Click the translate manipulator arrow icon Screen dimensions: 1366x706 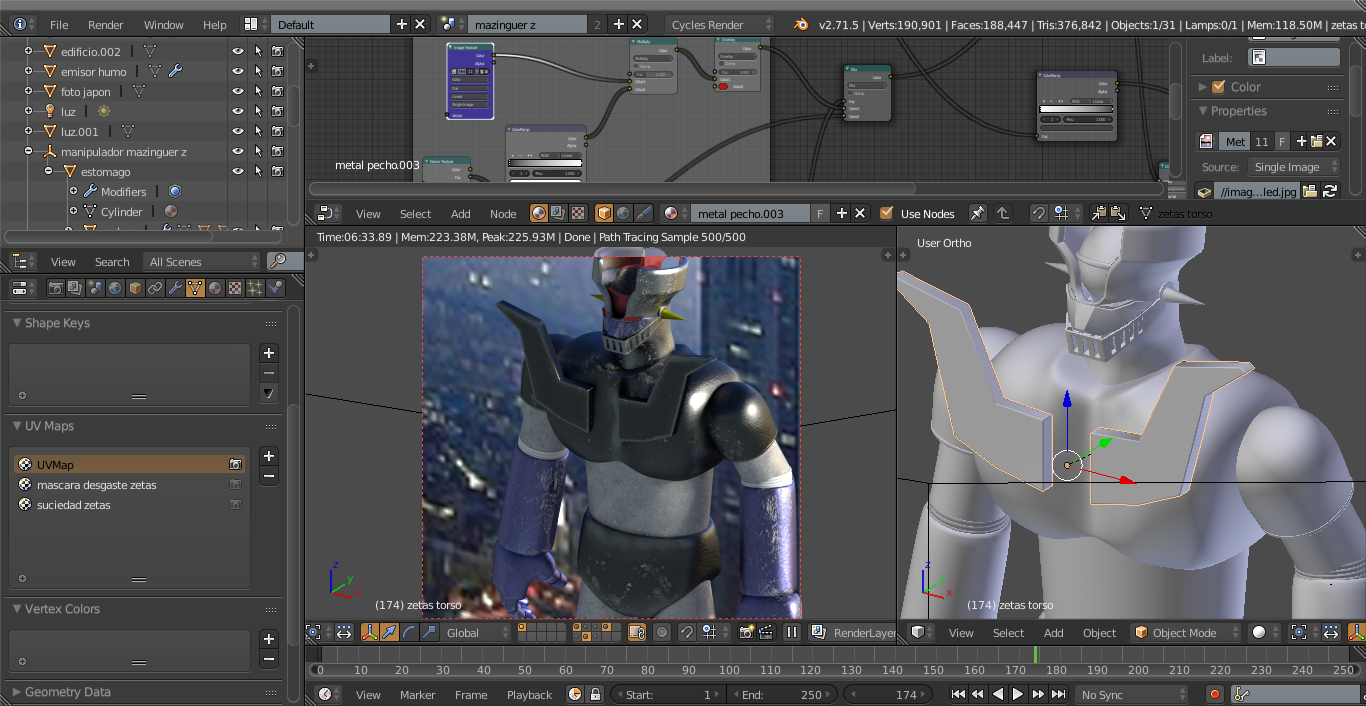click(391, 632)
